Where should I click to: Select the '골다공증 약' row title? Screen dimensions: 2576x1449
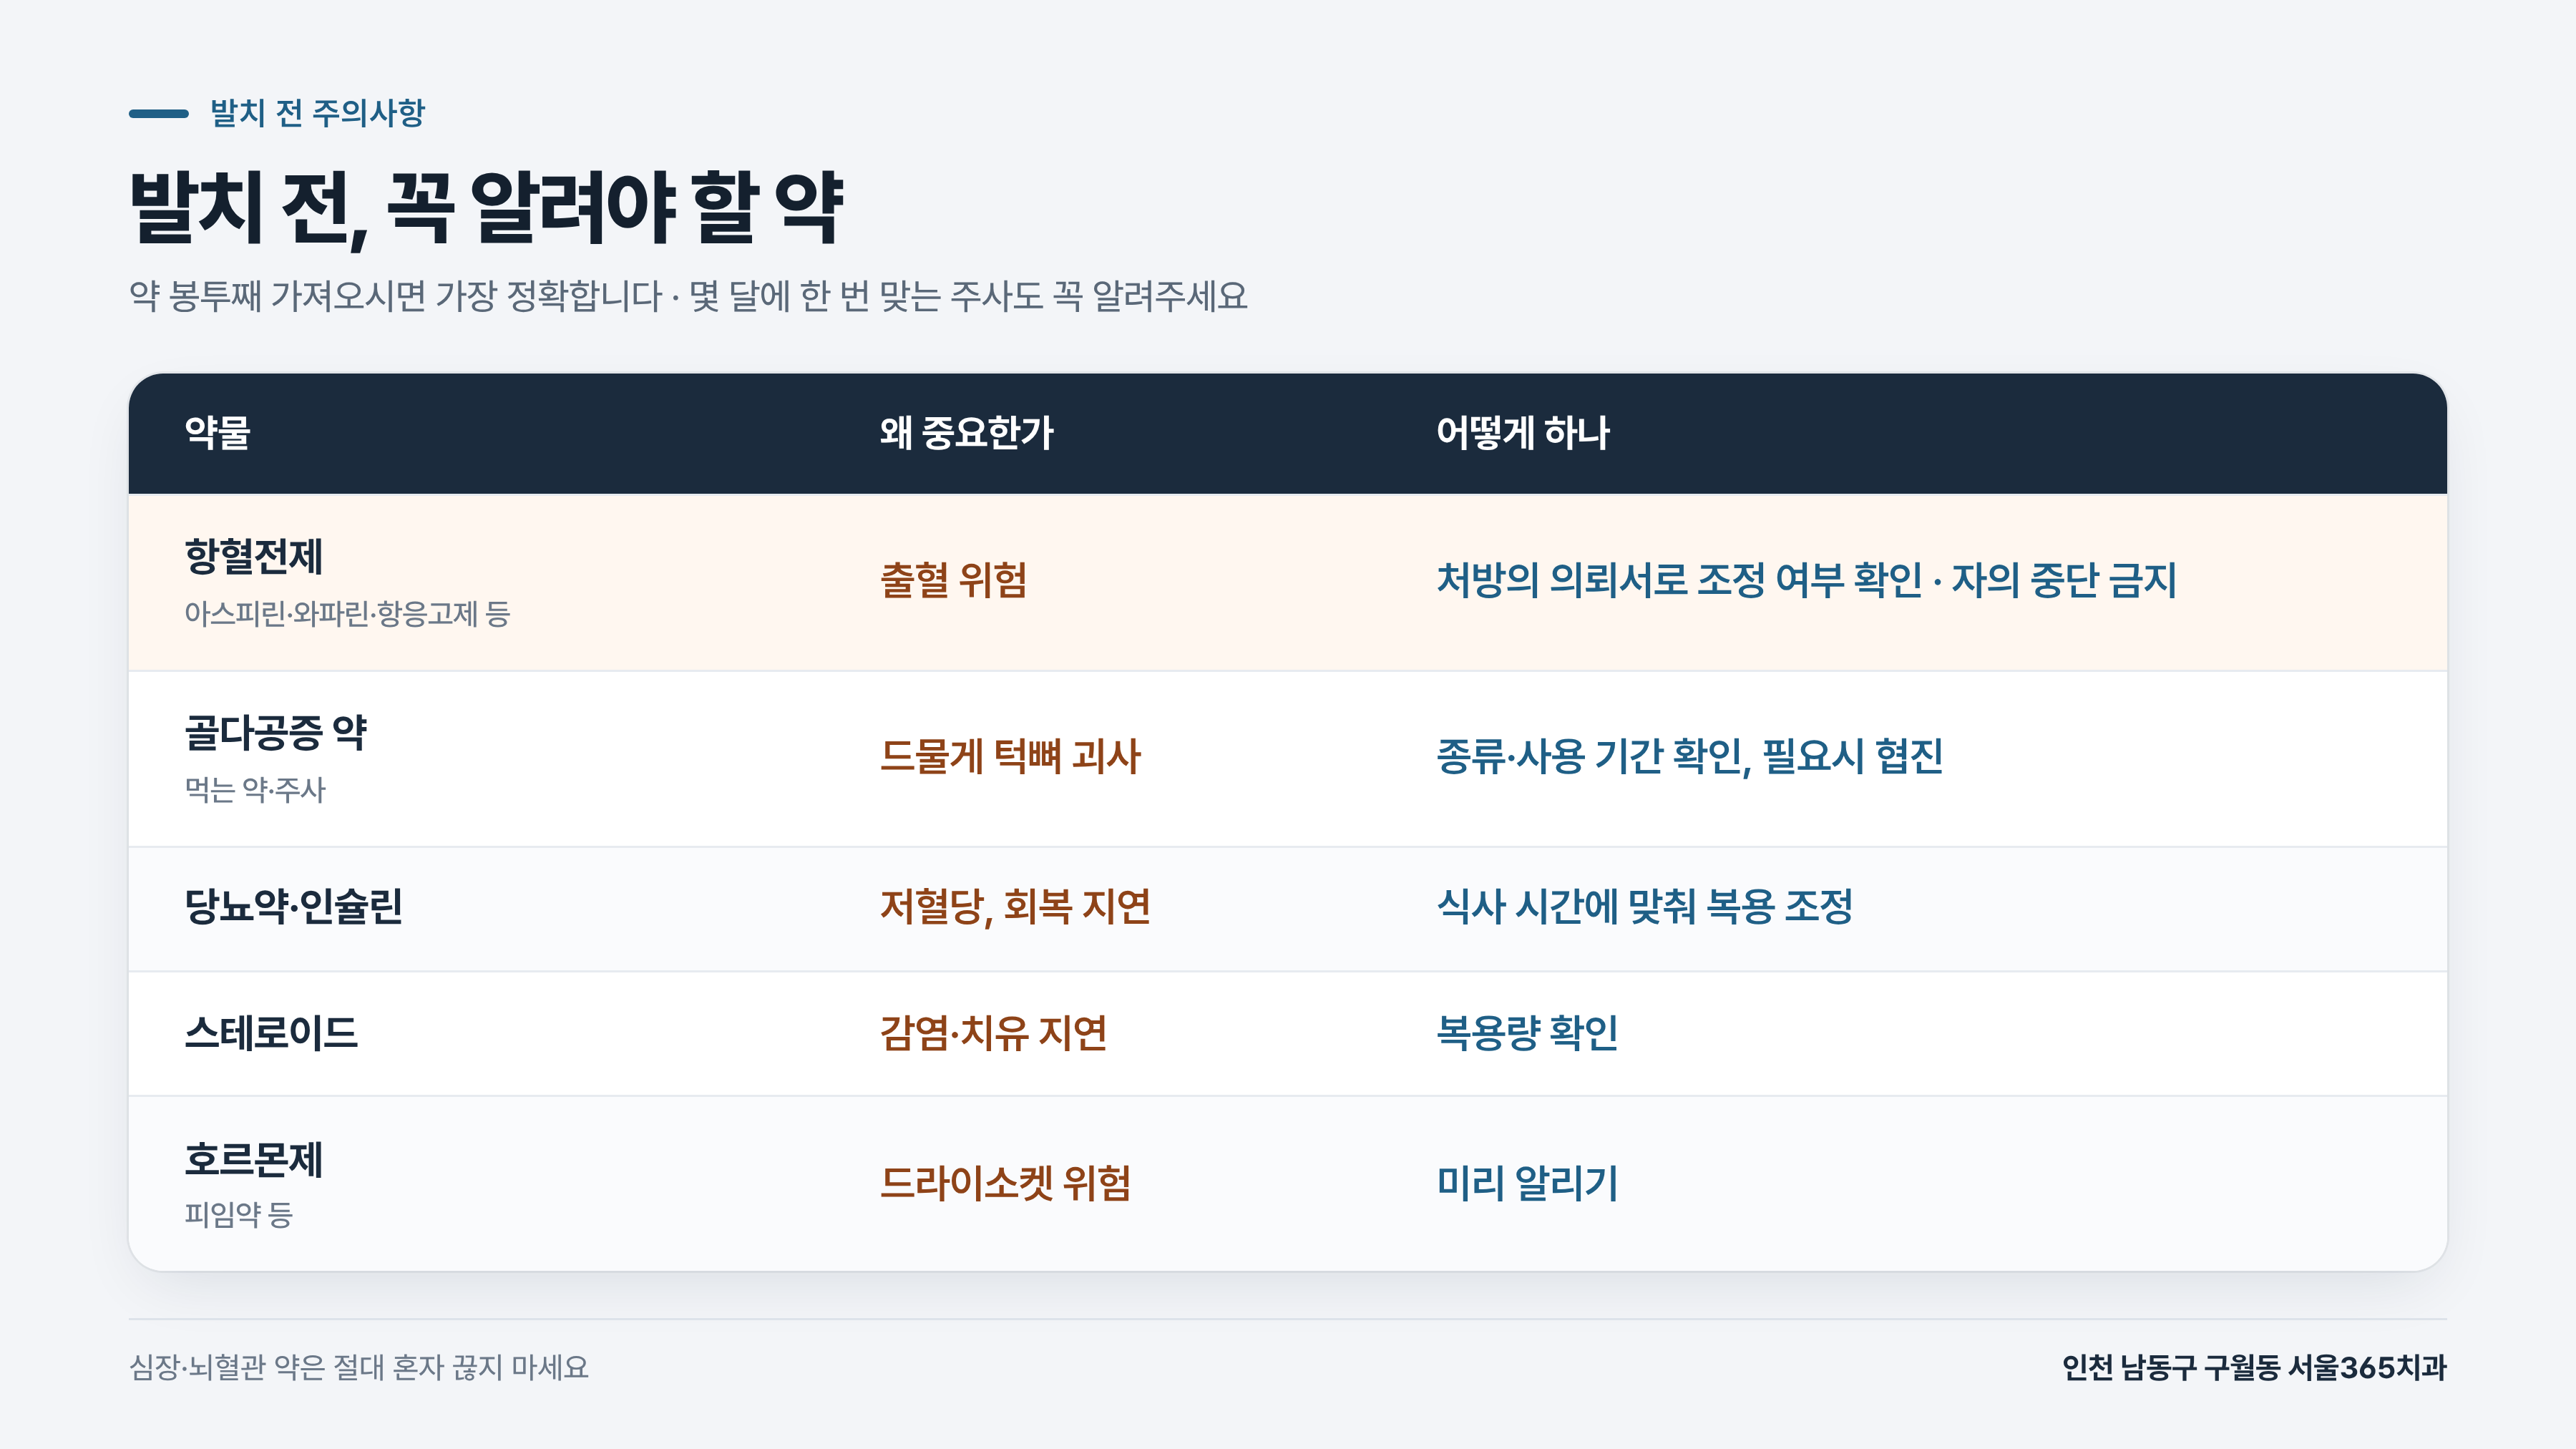click(276, 733)
